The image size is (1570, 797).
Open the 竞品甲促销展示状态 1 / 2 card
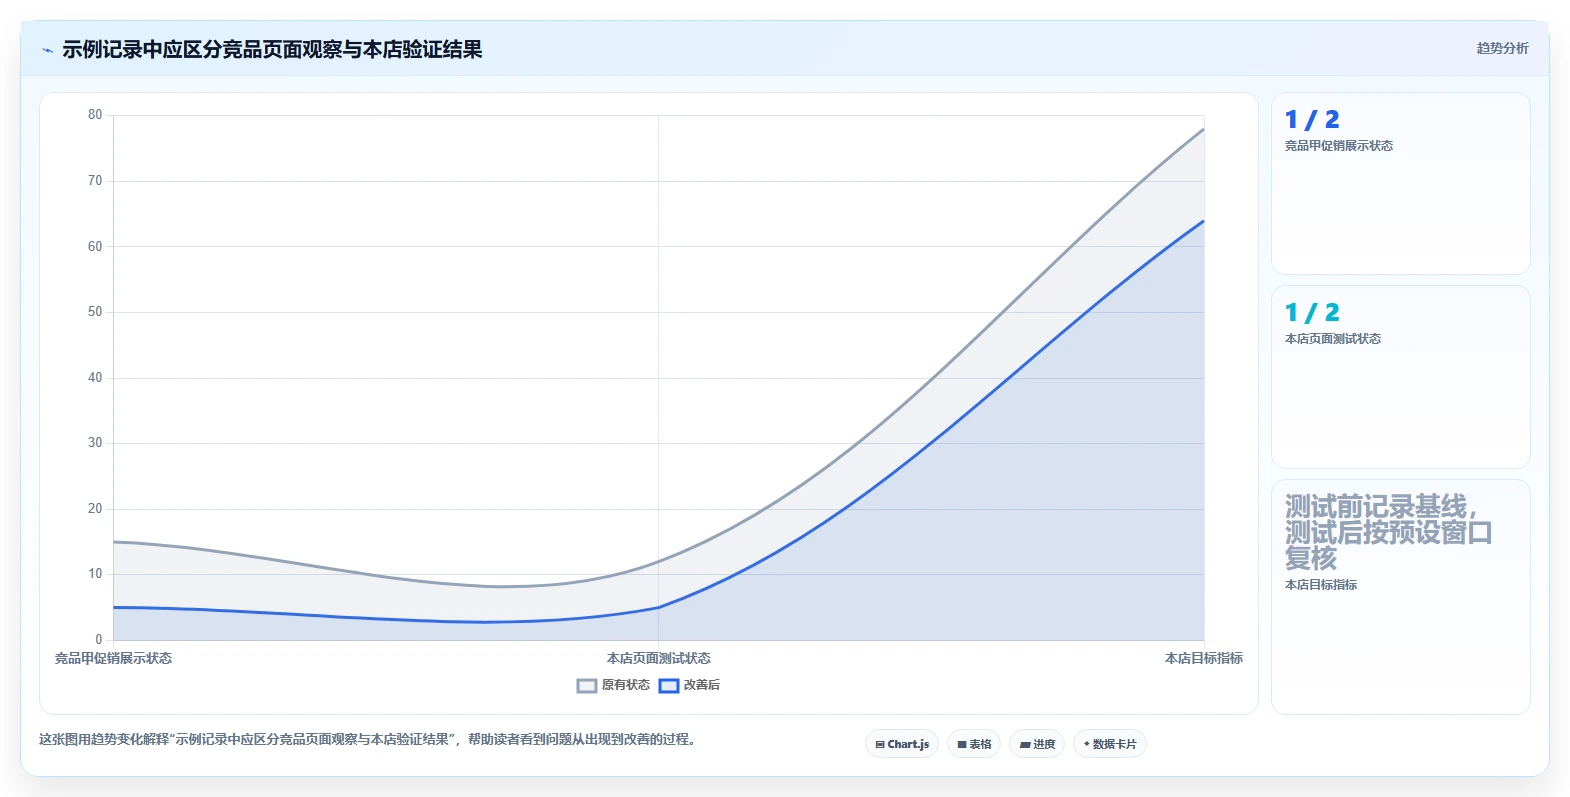coord(1401,183)
